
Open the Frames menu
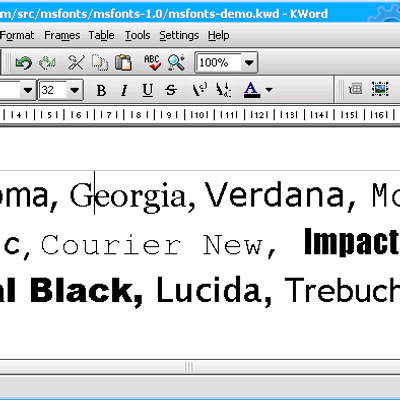[62, 35]
